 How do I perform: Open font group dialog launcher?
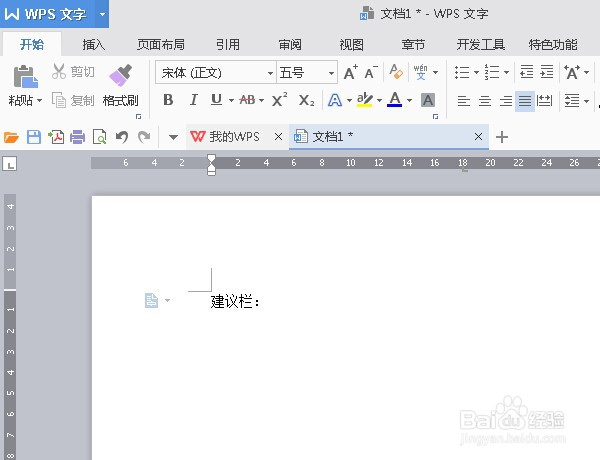click(435, 116)
